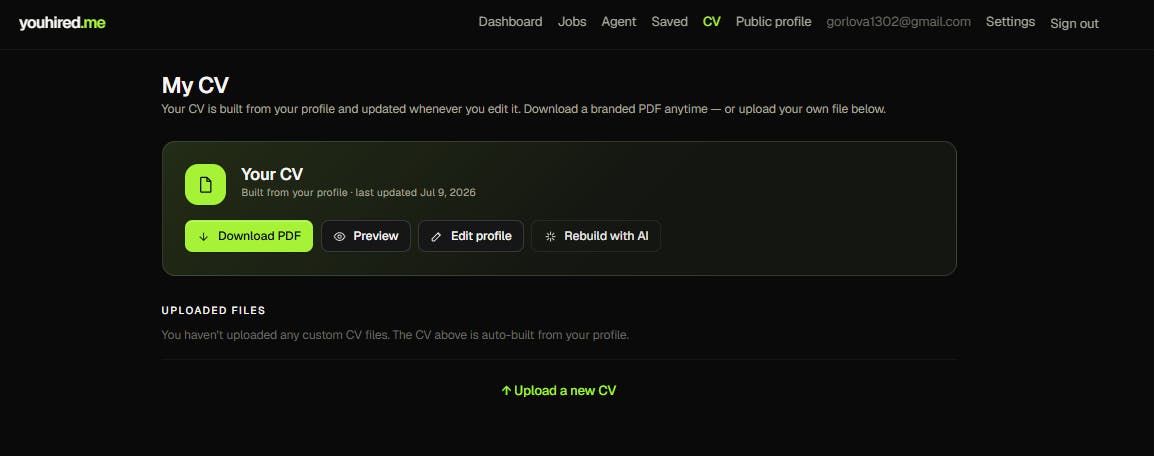Screen dimensions: 1154x456
Task: Sign out of the account
Action: [x=1075, y=24]
